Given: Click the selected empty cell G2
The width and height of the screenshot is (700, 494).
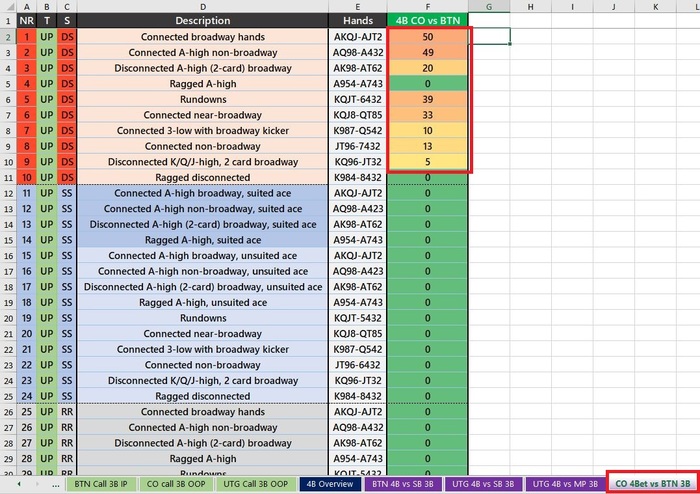Looking at the screenshot, I should click(489, 36).
